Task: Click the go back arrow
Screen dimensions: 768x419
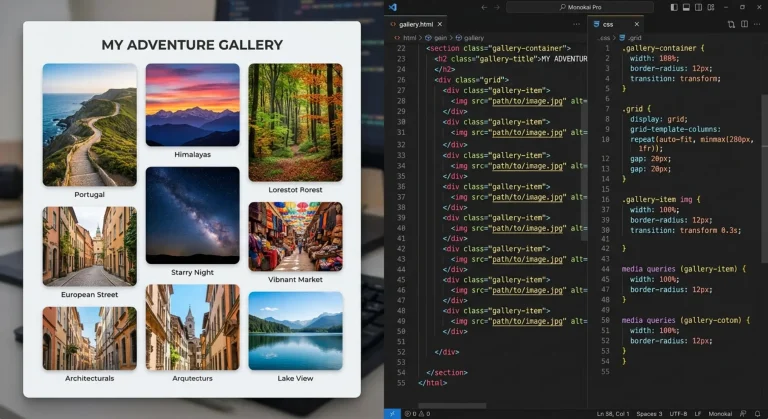Action: 484,7
